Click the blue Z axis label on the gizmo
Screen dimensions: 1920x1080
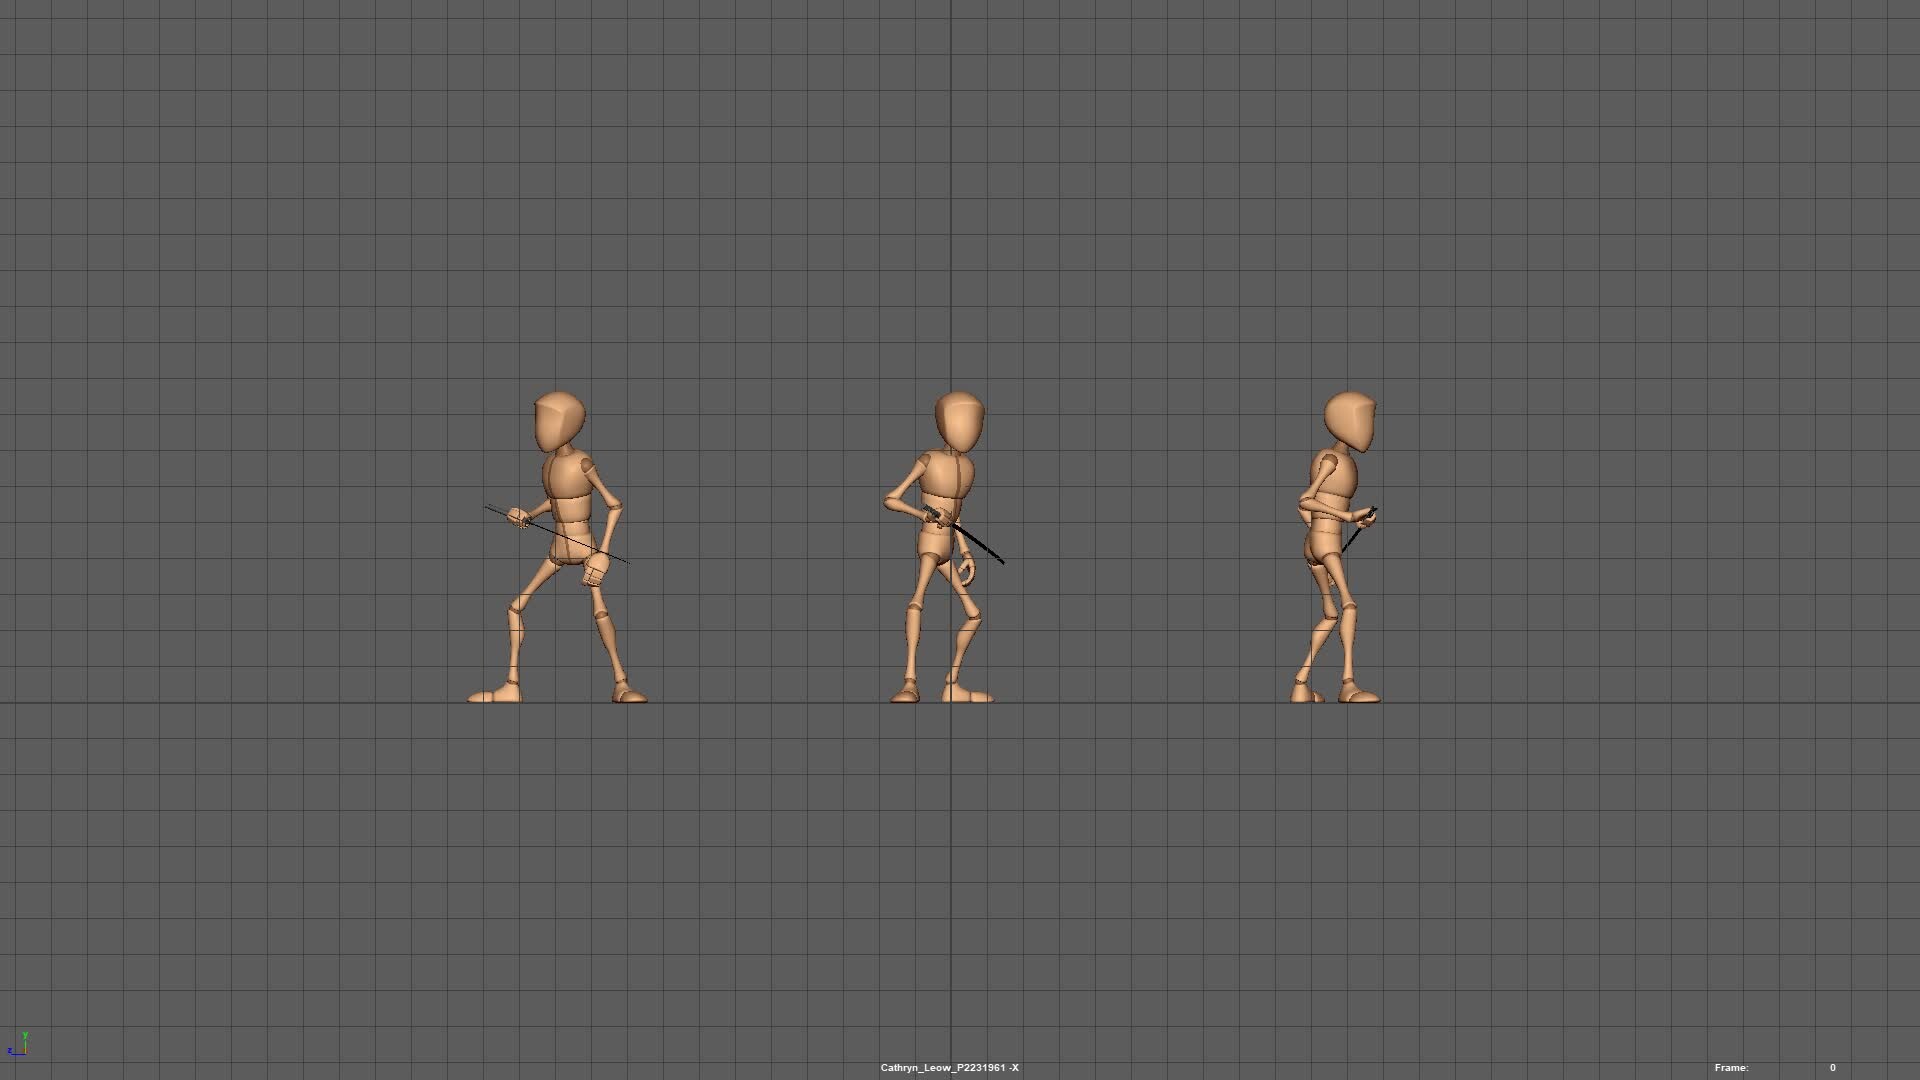click(10, 1051)
